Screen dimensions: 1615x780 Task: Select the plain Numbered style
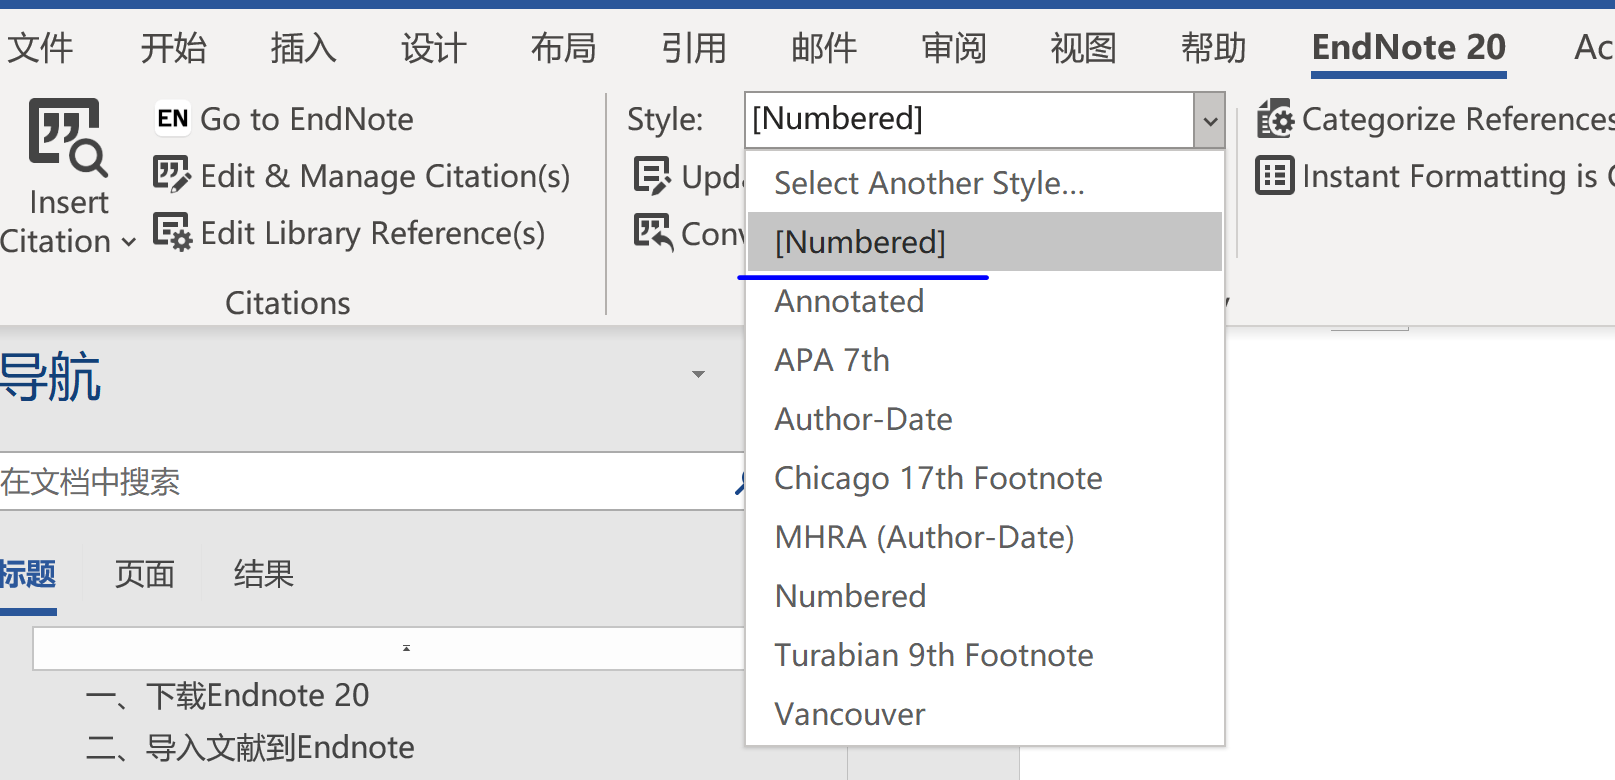[985, 596]
